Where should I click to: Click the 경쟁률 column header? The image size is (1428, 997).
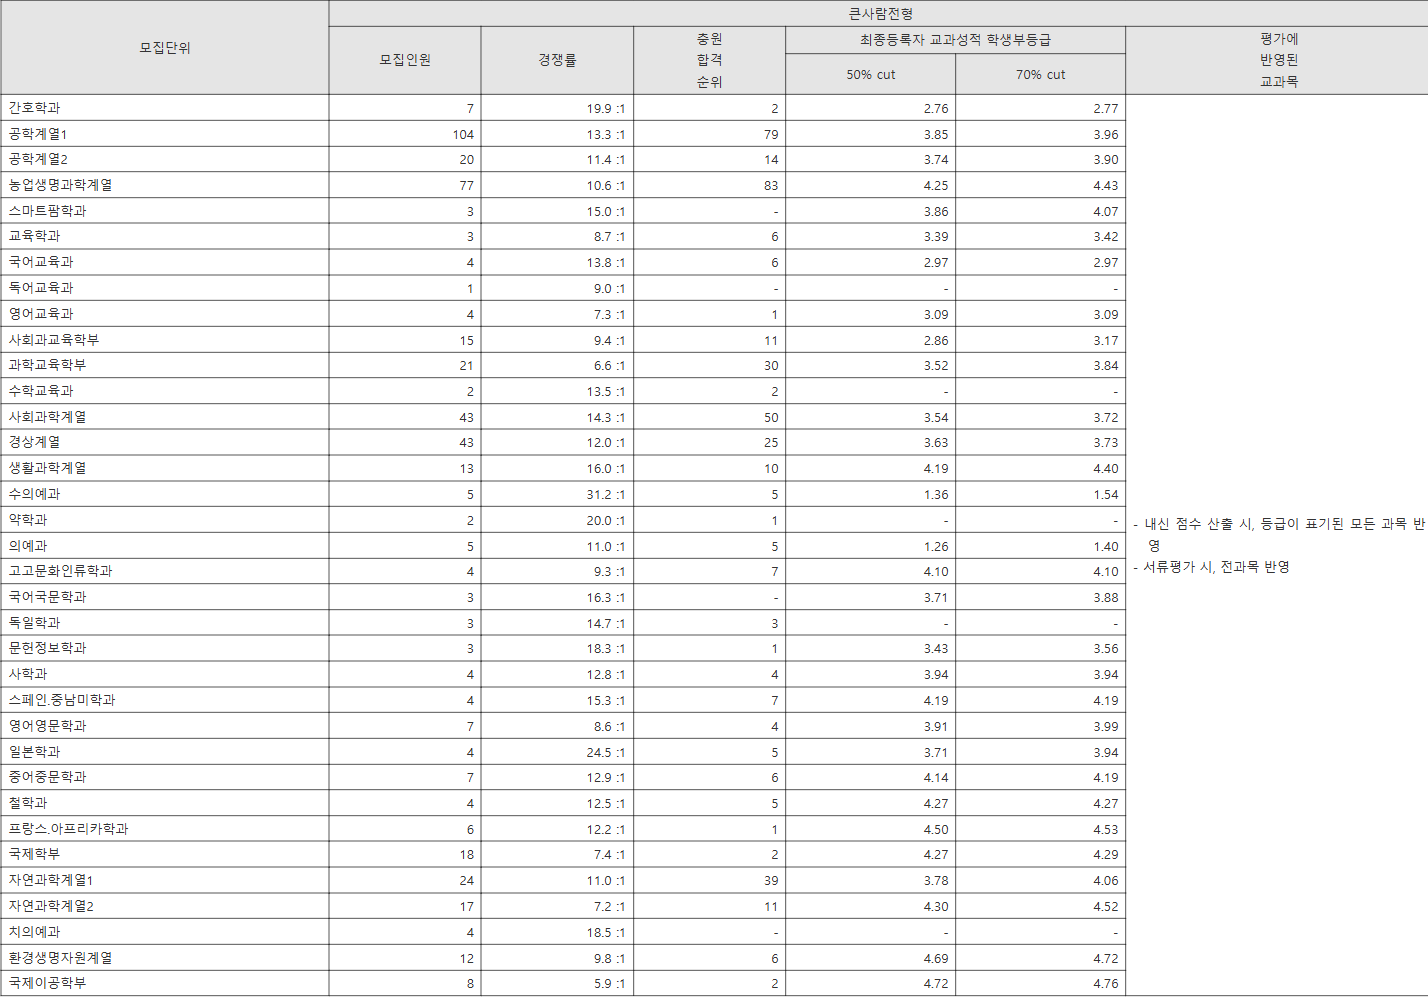click(x=557, y=60)
